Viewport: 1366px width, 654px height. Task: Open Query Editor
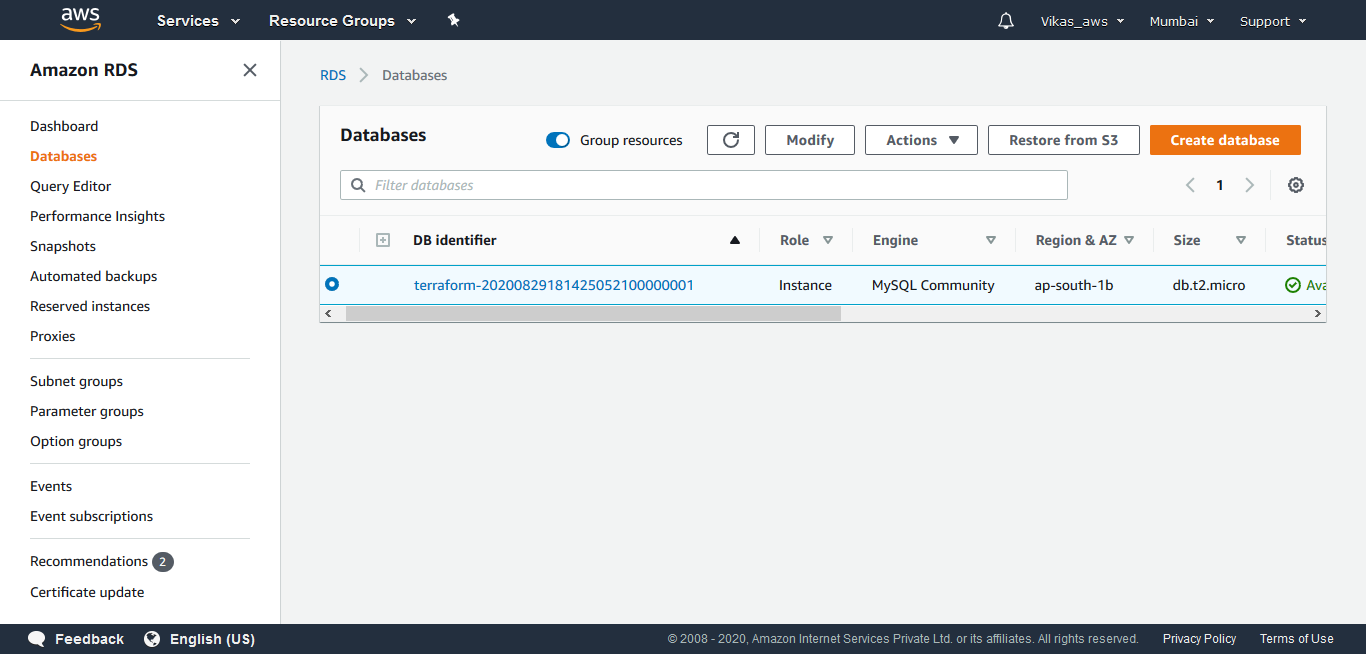point(70,186)
